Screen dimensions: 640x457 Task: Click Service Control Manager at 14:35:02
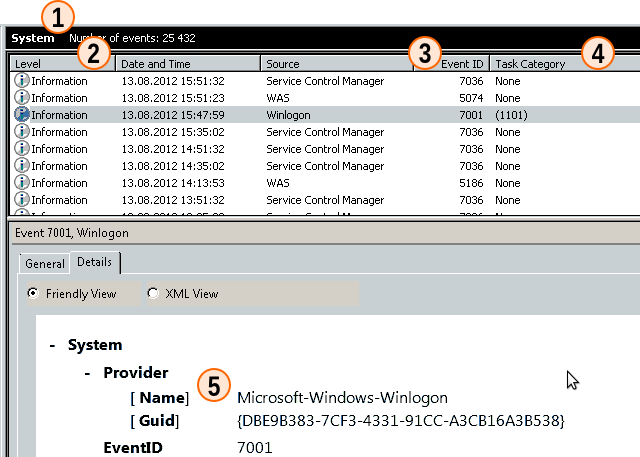tap(325, 166)
